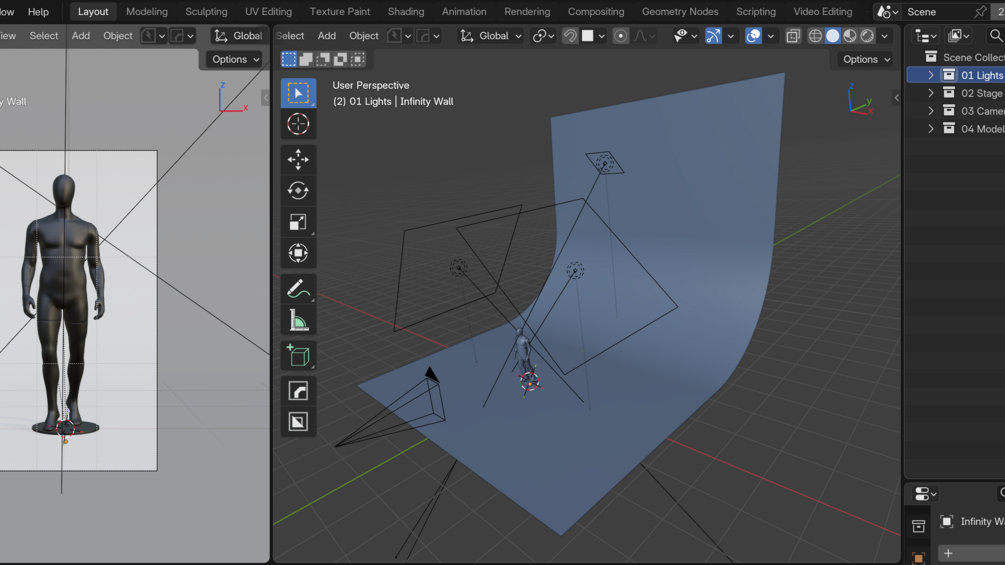Click the snap target square swatch
The image size is (1005, 565).
[587, 36]
